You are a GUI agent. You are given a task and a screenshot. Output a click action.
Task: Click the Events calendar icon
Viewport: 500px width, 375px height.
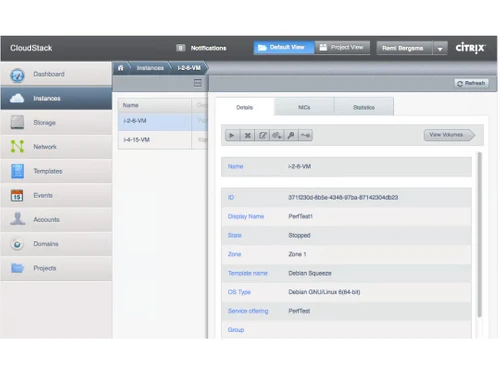tap(17, 195)
